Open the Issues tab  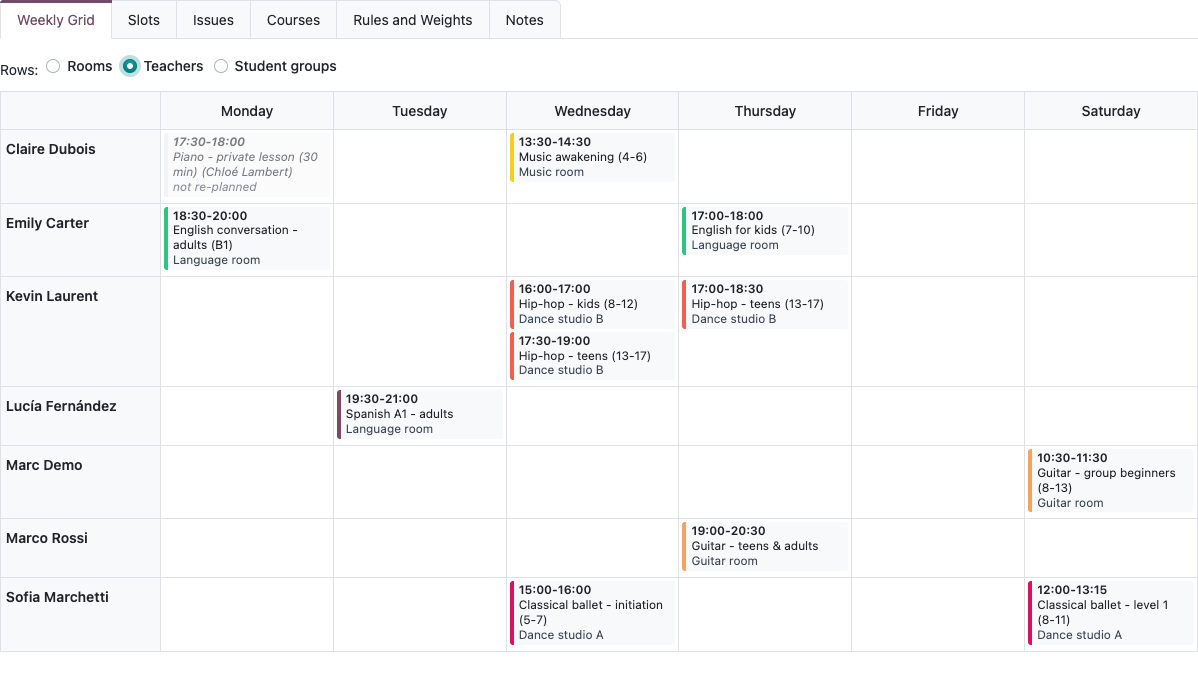coord(213,20)
